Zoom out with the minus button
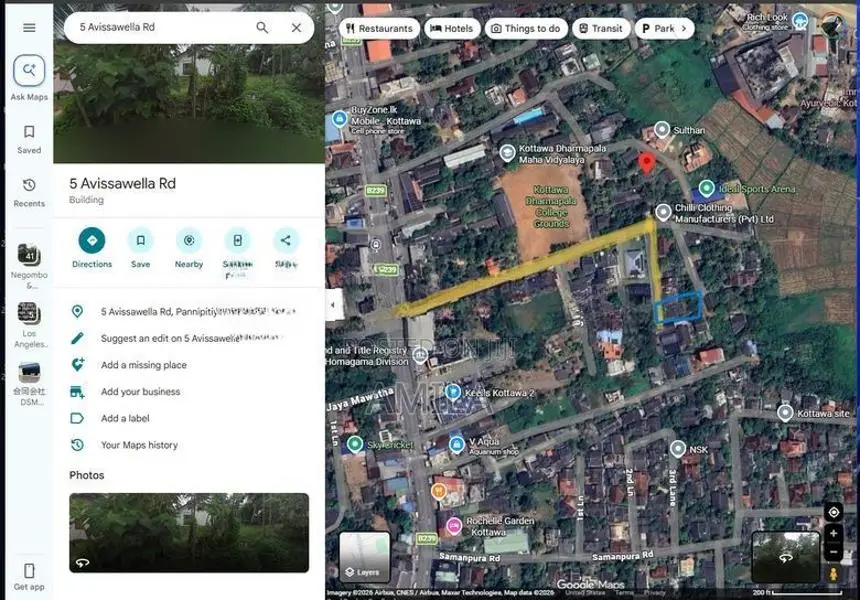 pos(834,552)
